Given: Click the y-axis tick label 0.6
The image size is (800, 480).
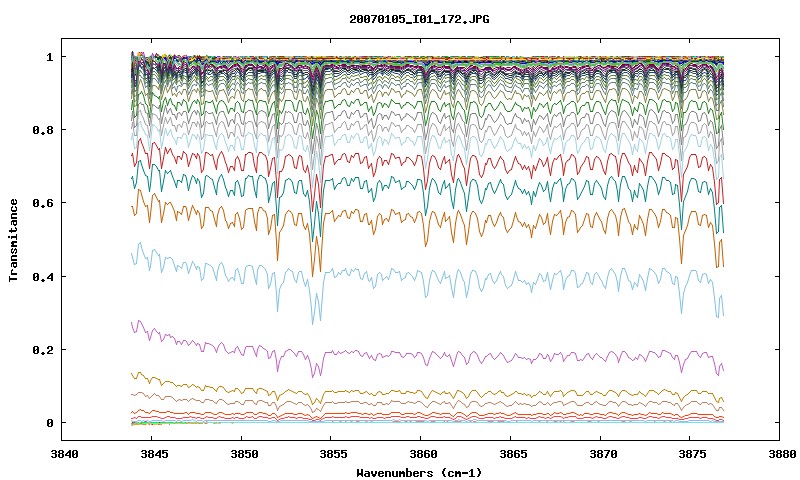Looking at the screenshot, I should tap(43, 203).
